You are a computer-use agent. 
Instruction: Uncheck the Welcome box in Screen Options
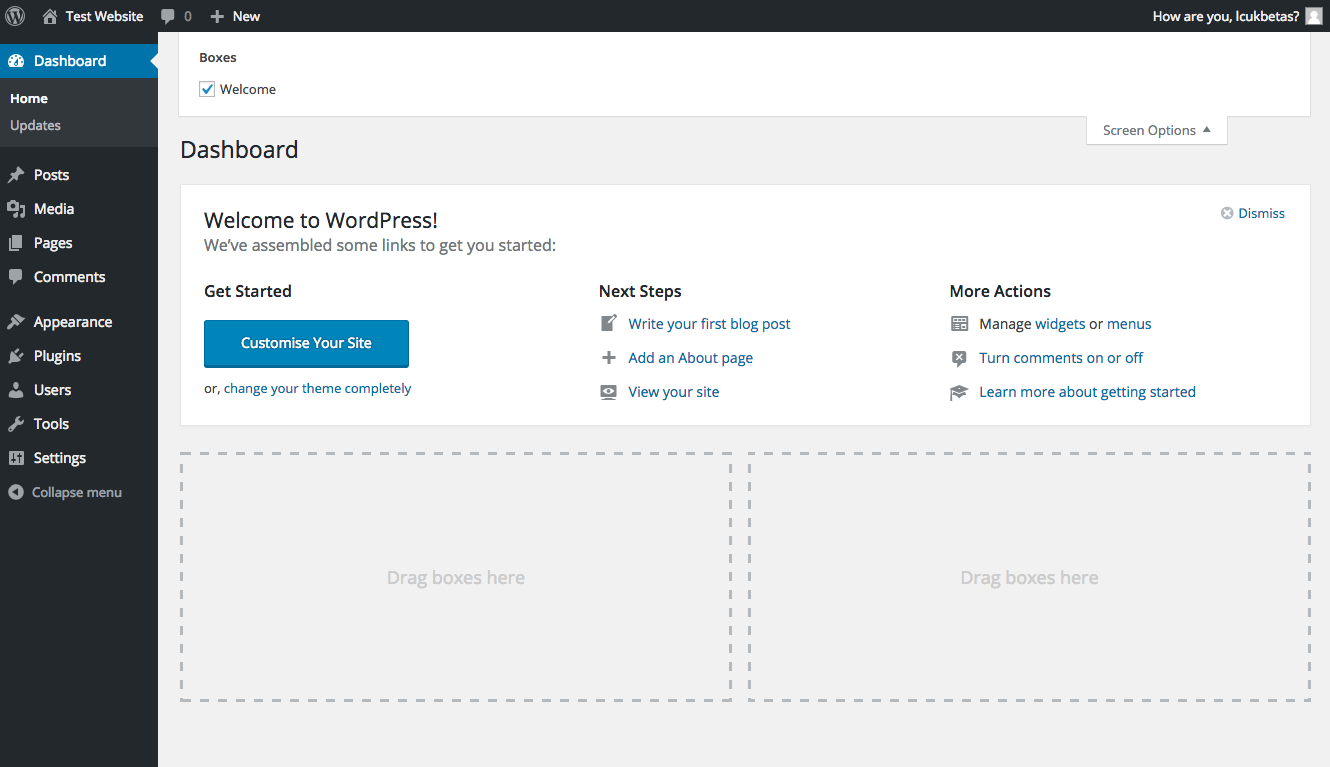[206, 89]
